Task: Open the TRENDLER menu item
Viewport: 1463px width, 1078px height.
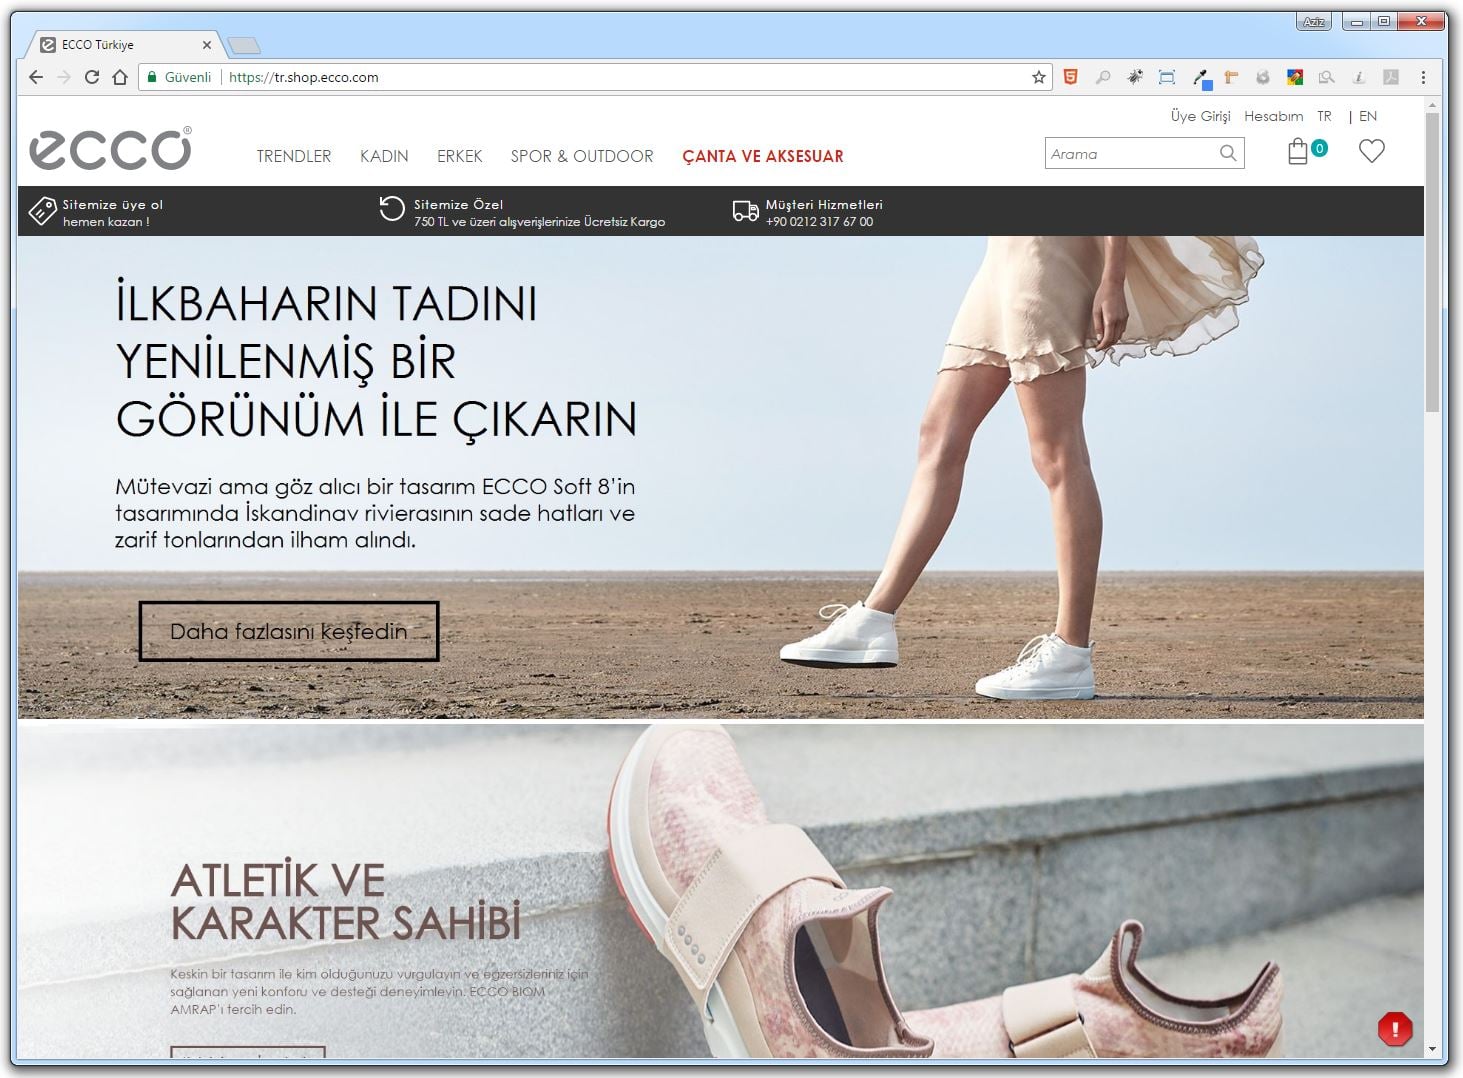Action: [293, 156]
